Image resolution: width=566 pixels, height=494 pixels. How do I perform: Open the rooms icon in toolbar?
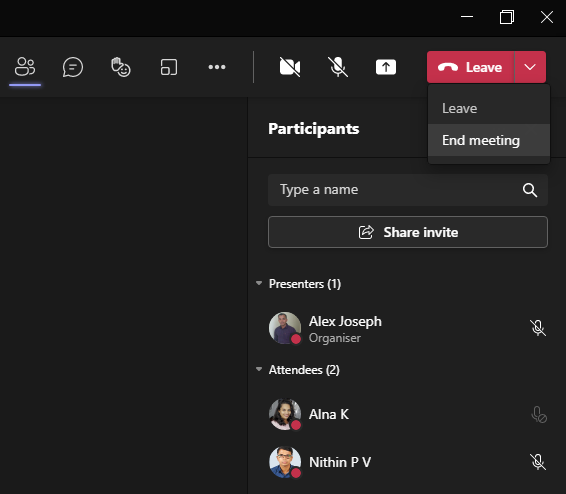point(169,67)
